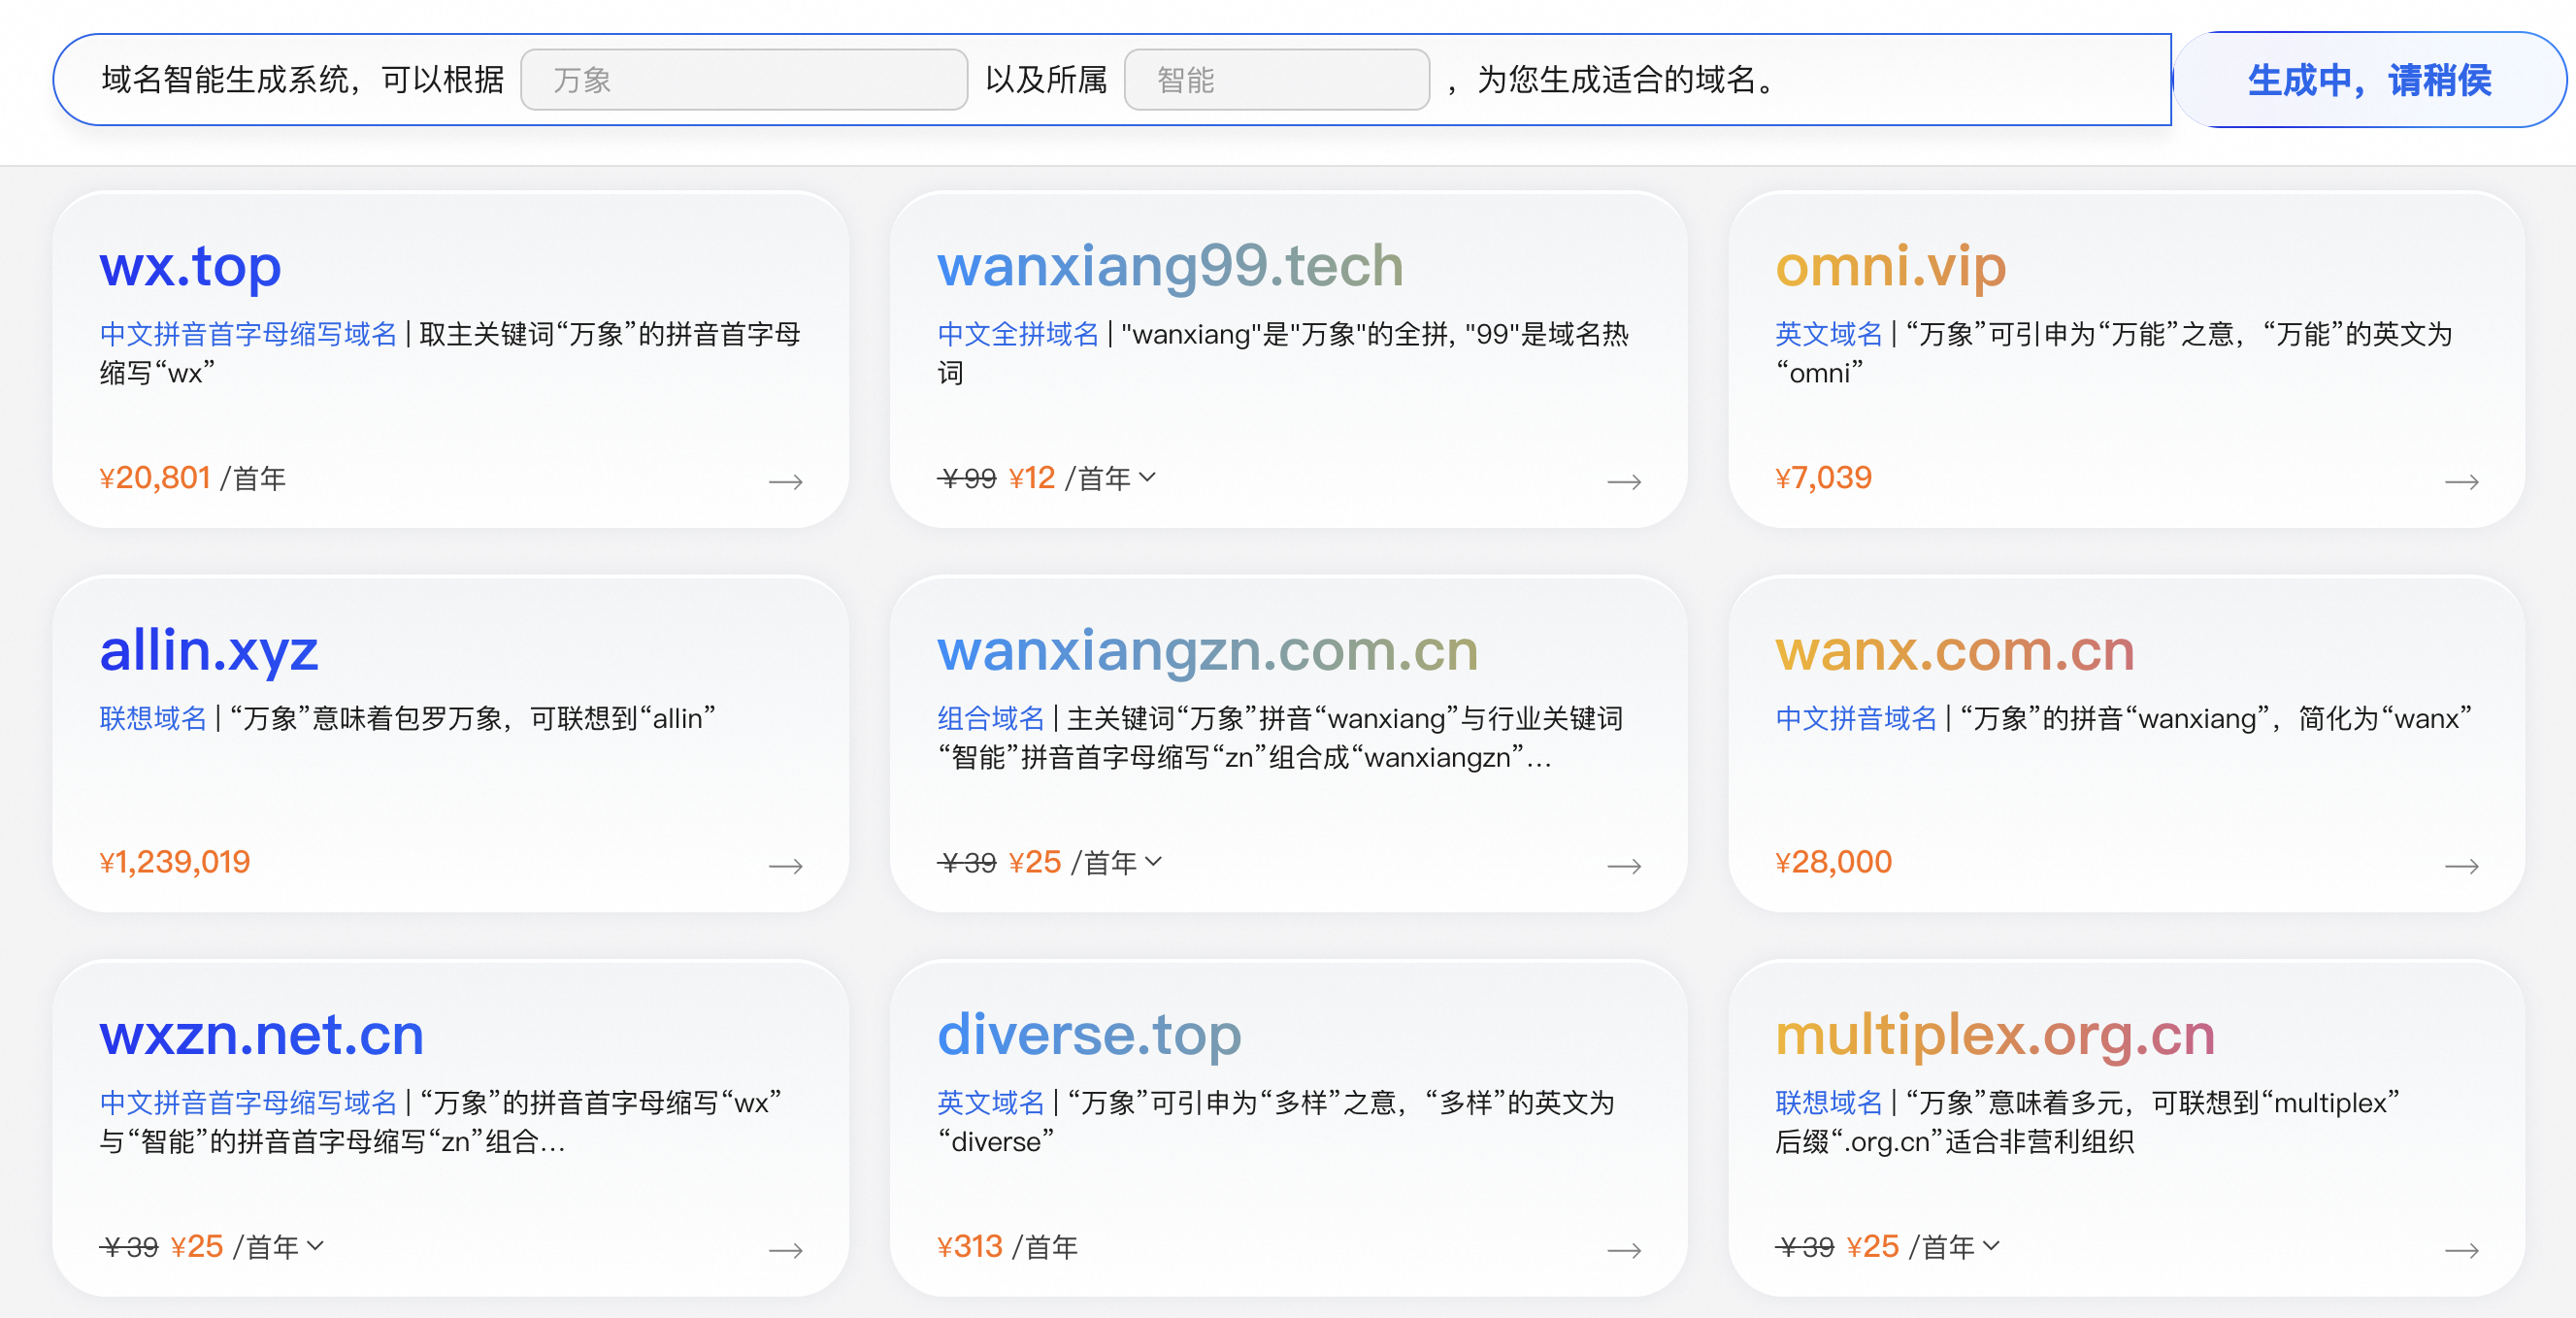Expand price dropdown on wanxiangzn.com.cn card
This screenshot has width=2576, height=1318.
pyautogui.click(x=1153, y=861)
